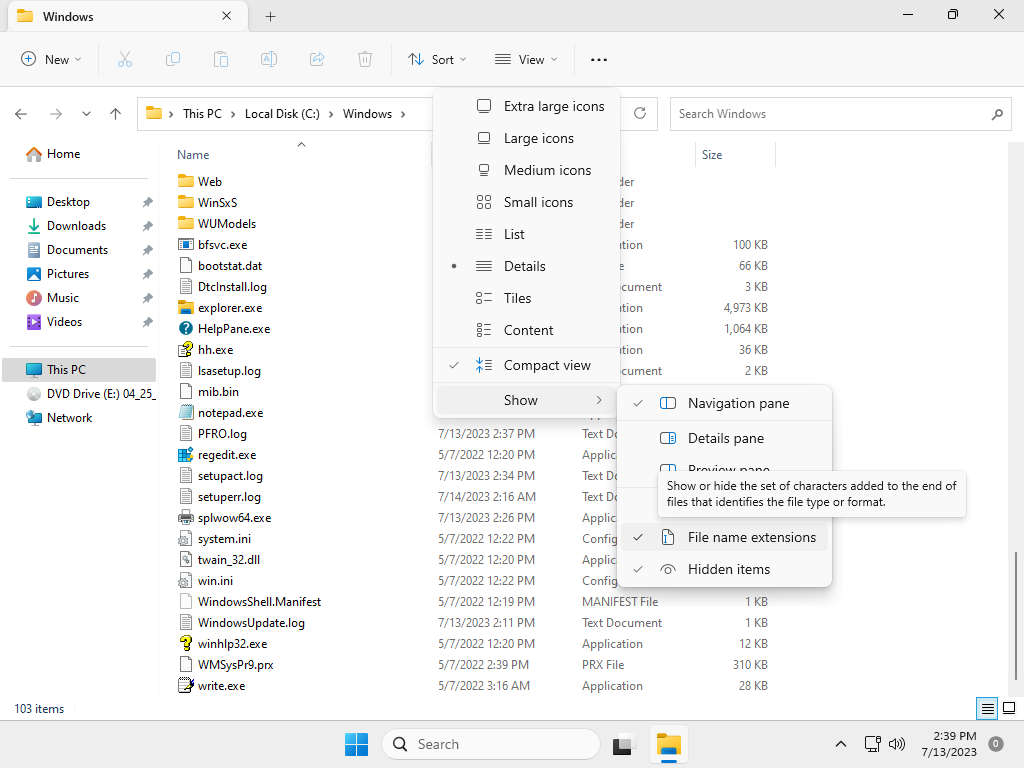Choose Small icons layout
Viewport: 1024px width, 768px height.
[526, 202]
